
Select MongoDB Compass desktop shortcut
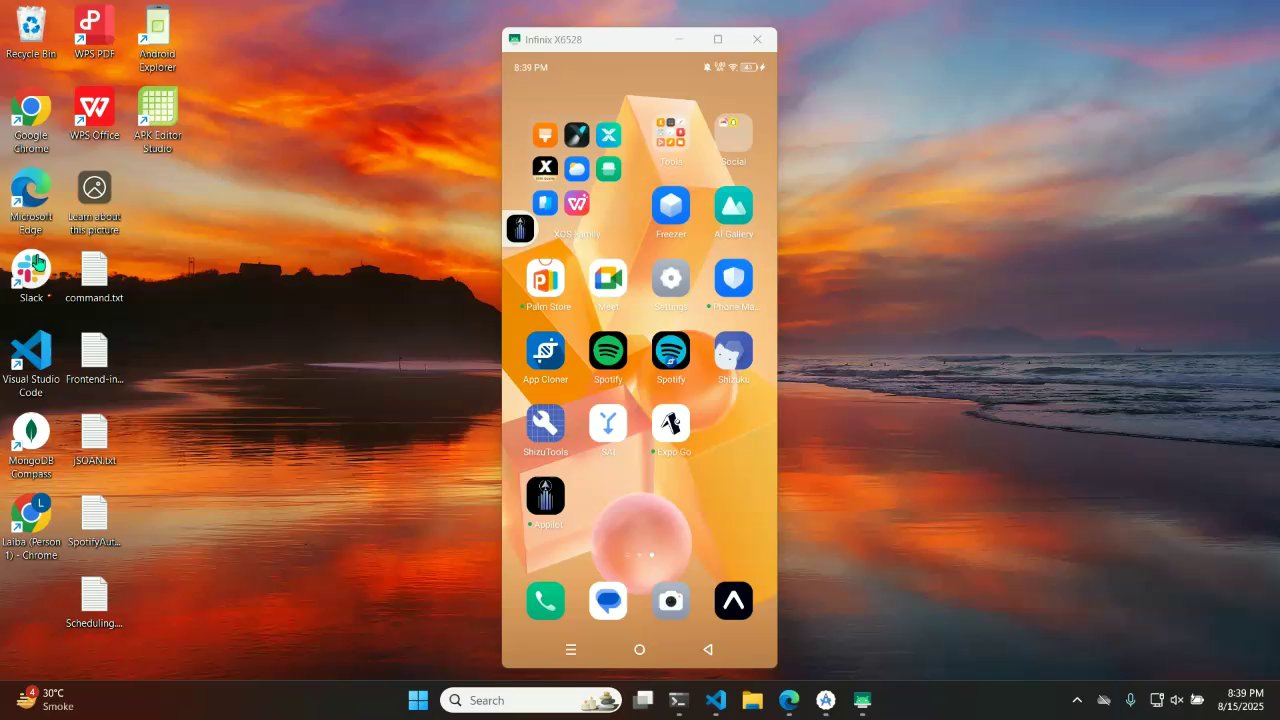click(31, 447)
